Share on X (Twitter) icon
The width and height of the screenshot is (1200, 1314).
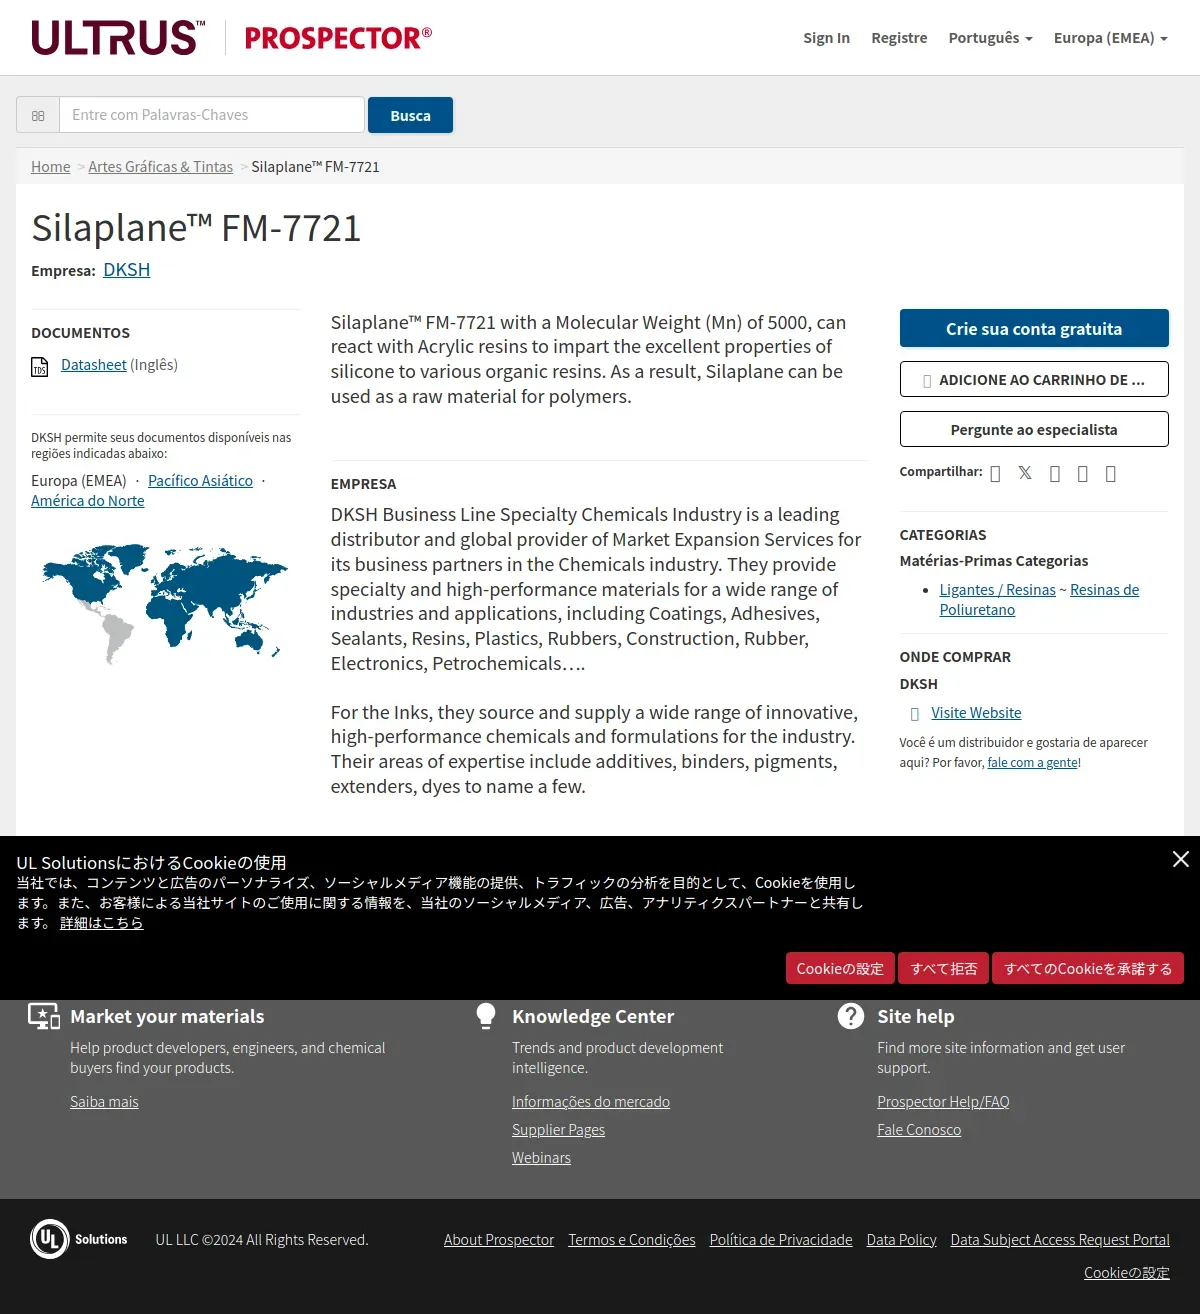[x=1025, y=473]
